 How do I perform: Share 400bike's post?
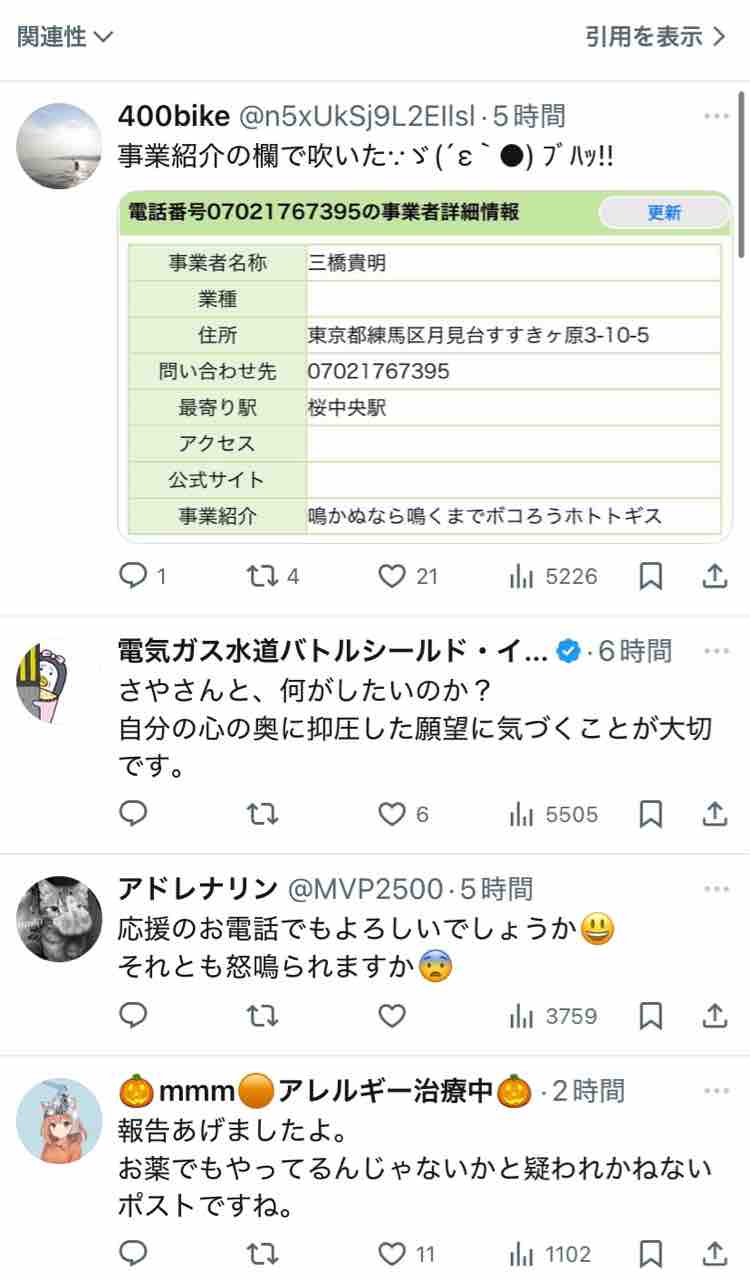point(715,576)
